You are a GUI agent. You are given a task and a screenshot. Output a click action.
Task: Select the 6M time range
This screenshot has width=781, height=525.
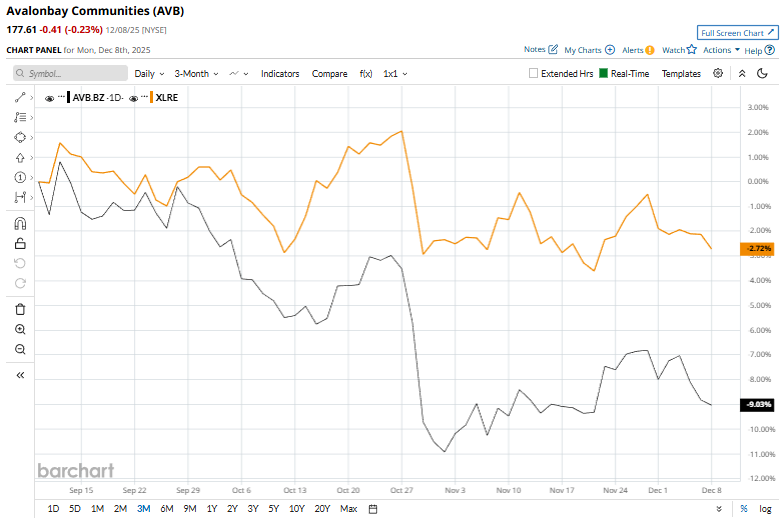pos(167,509)
